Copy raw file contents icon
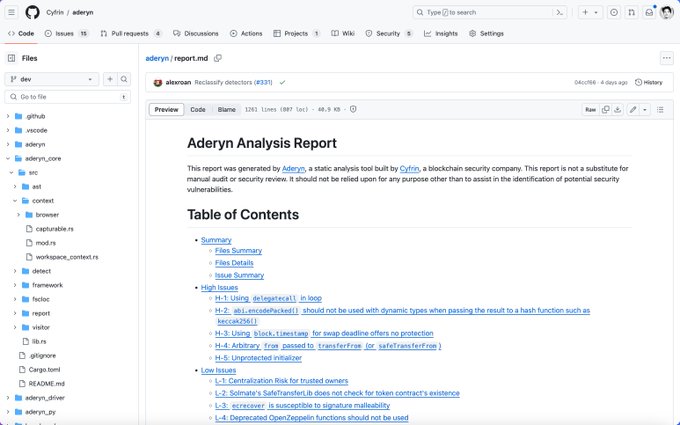Screen dimensions: 680x425 coord(605,110)
